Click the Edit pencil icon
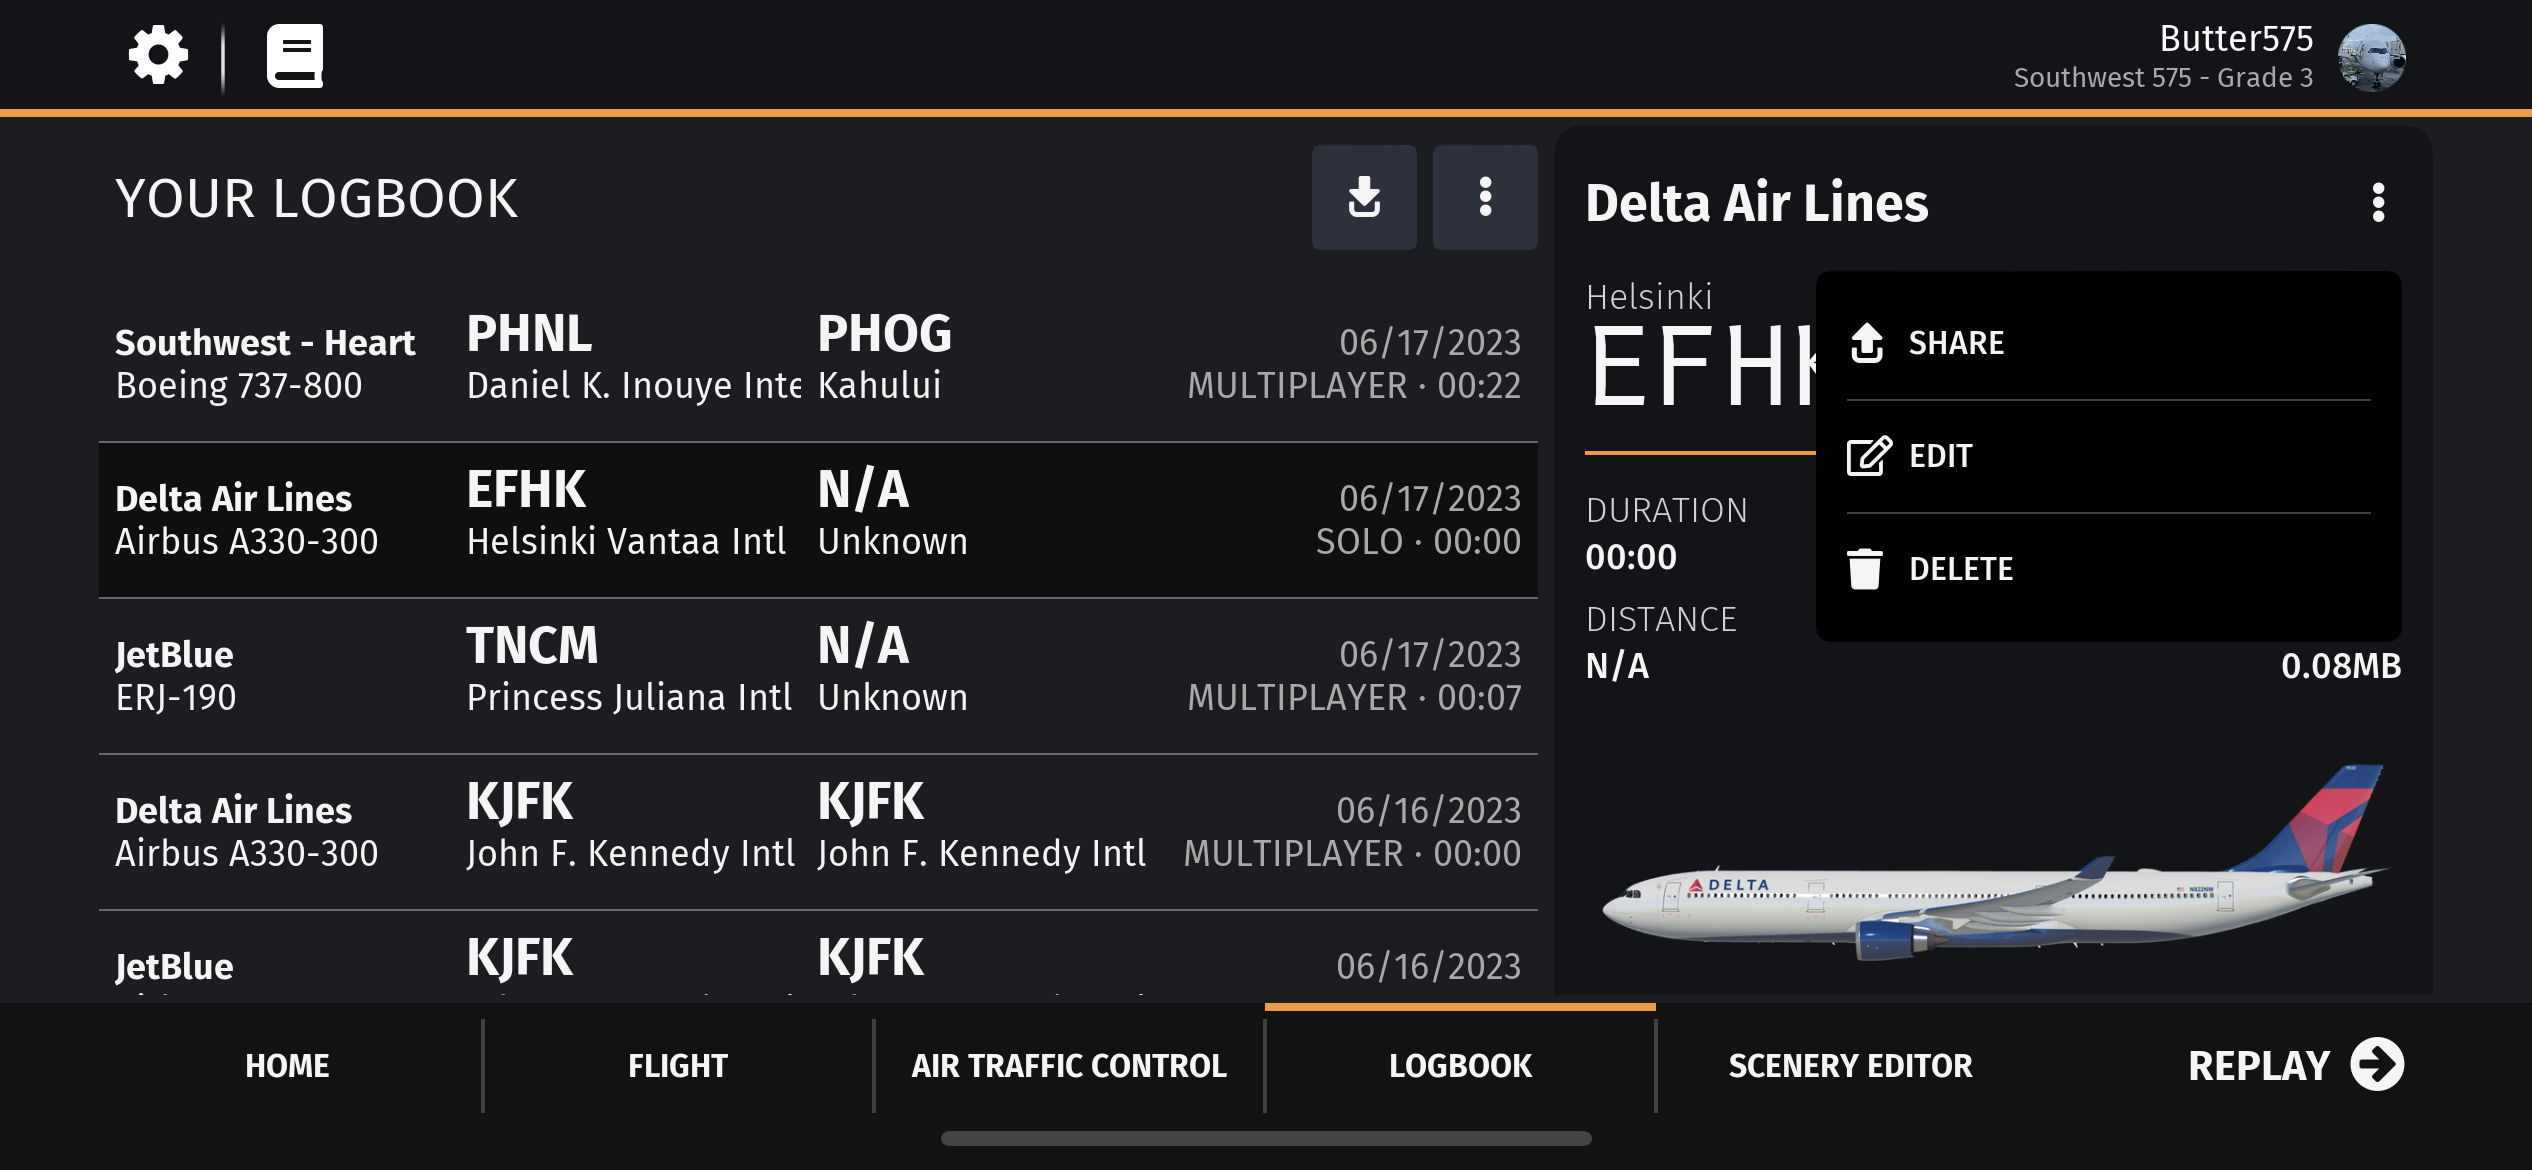The width and height of the screenshot is (2532, 1170). tap(1868, 456)
